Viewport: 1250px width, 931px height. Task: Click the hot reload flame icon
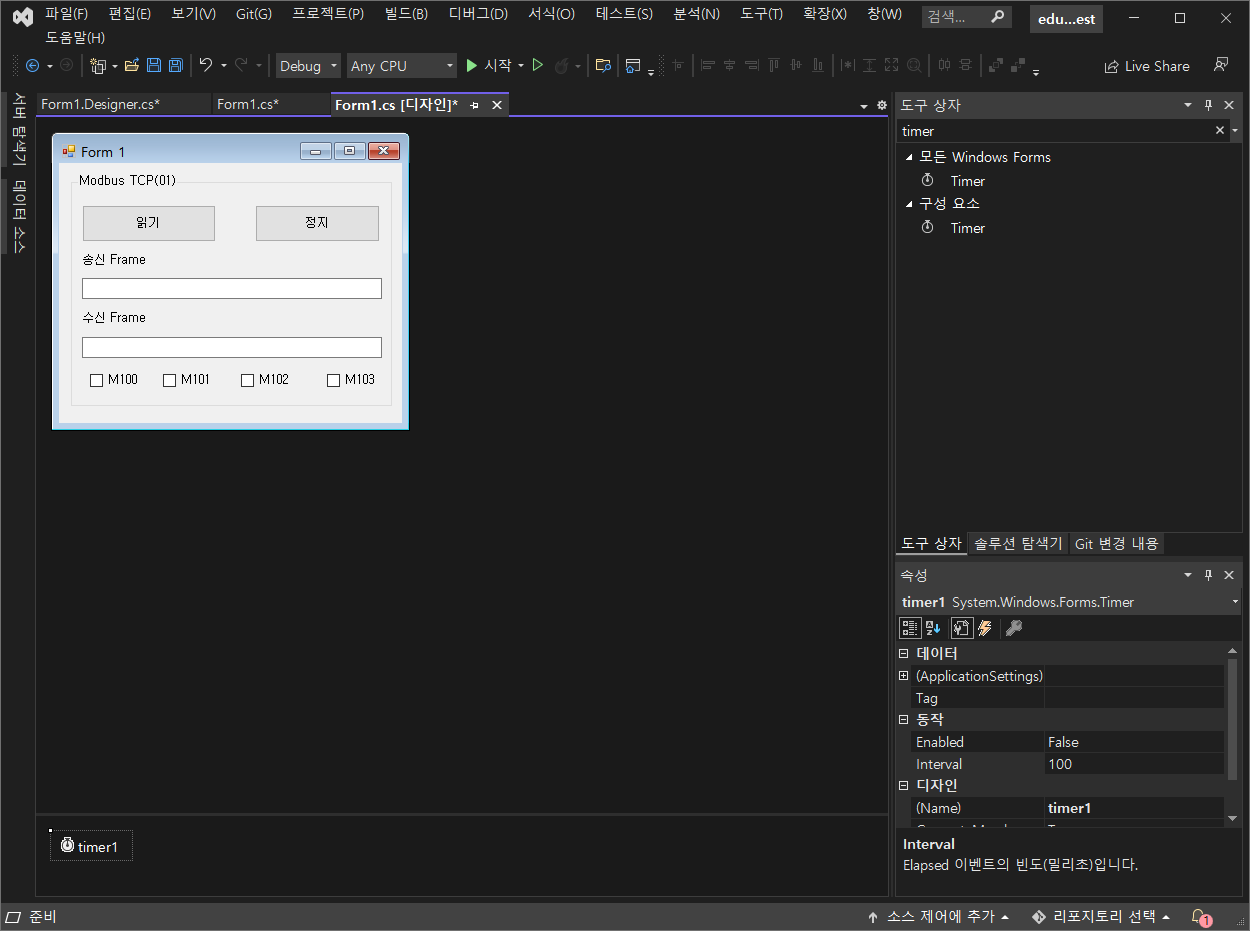(562, 66)
